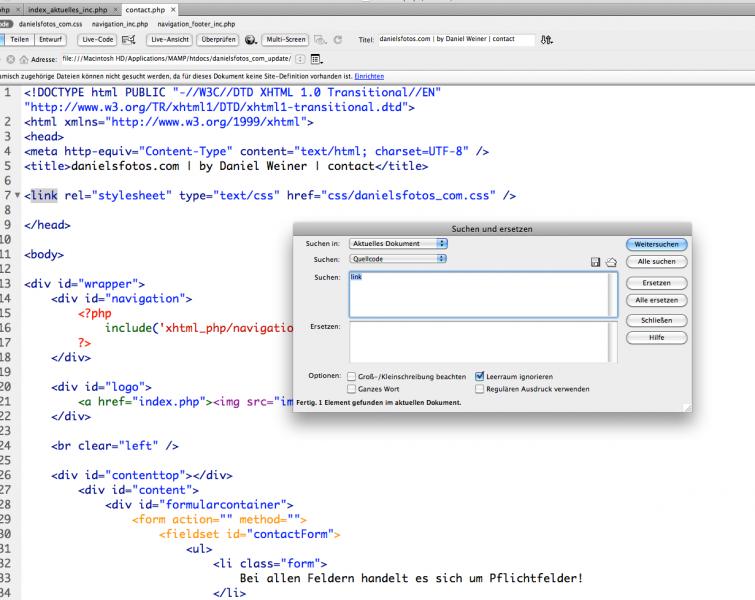Click the home icon in address bar

click(20, 59)
